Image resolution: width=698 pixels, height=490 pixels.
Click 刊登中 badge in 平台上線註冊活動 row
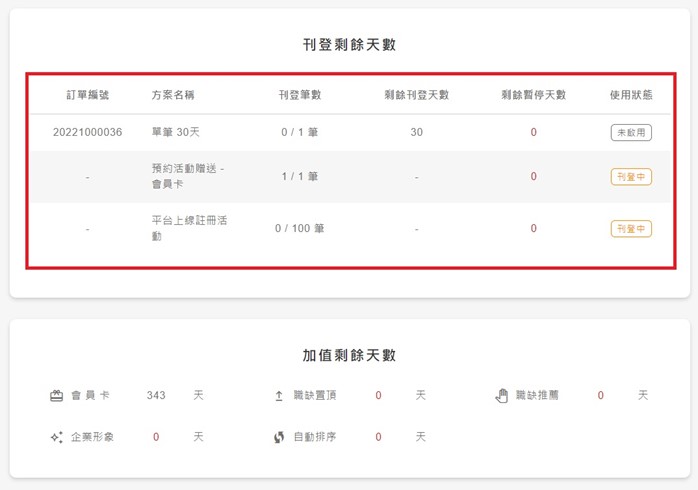pos(631,229)
